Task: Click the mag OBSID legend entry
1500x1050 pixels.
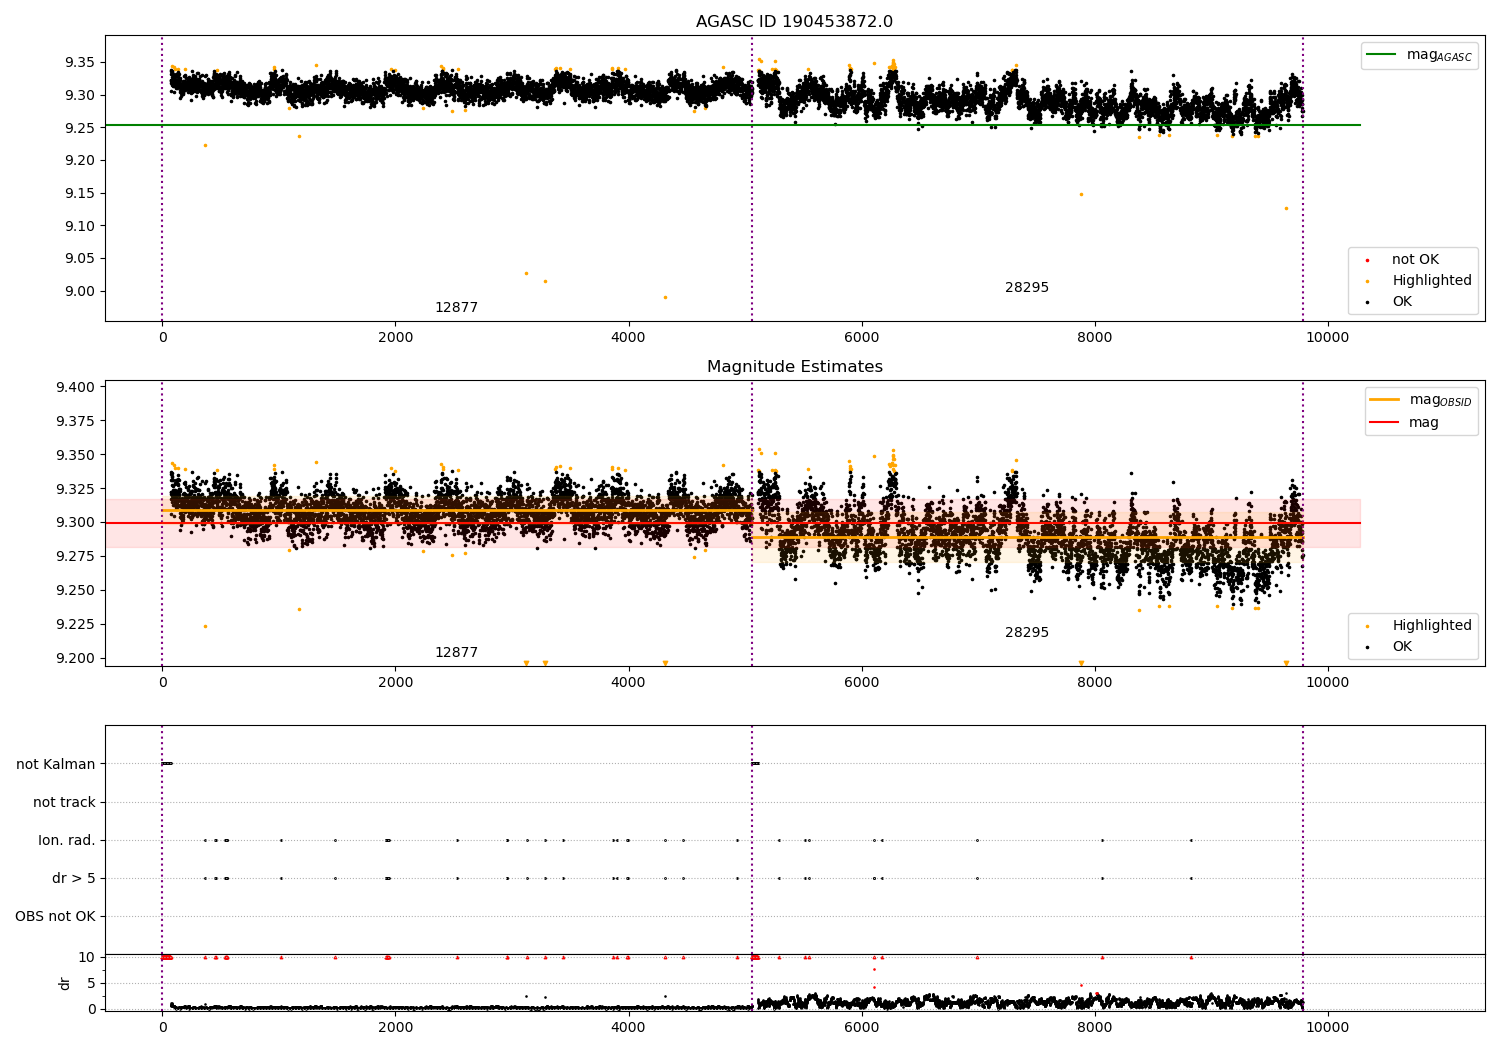Action: (1421, 400)
